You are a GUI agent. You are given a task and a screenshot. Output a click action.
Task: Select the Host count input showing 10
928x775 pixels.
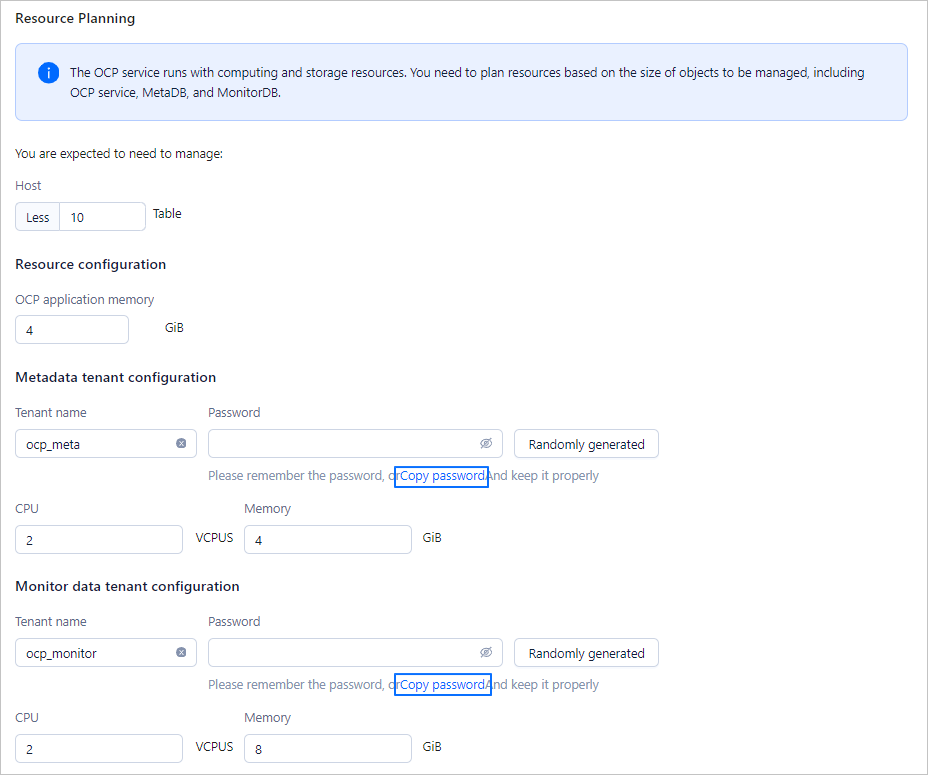100,216
